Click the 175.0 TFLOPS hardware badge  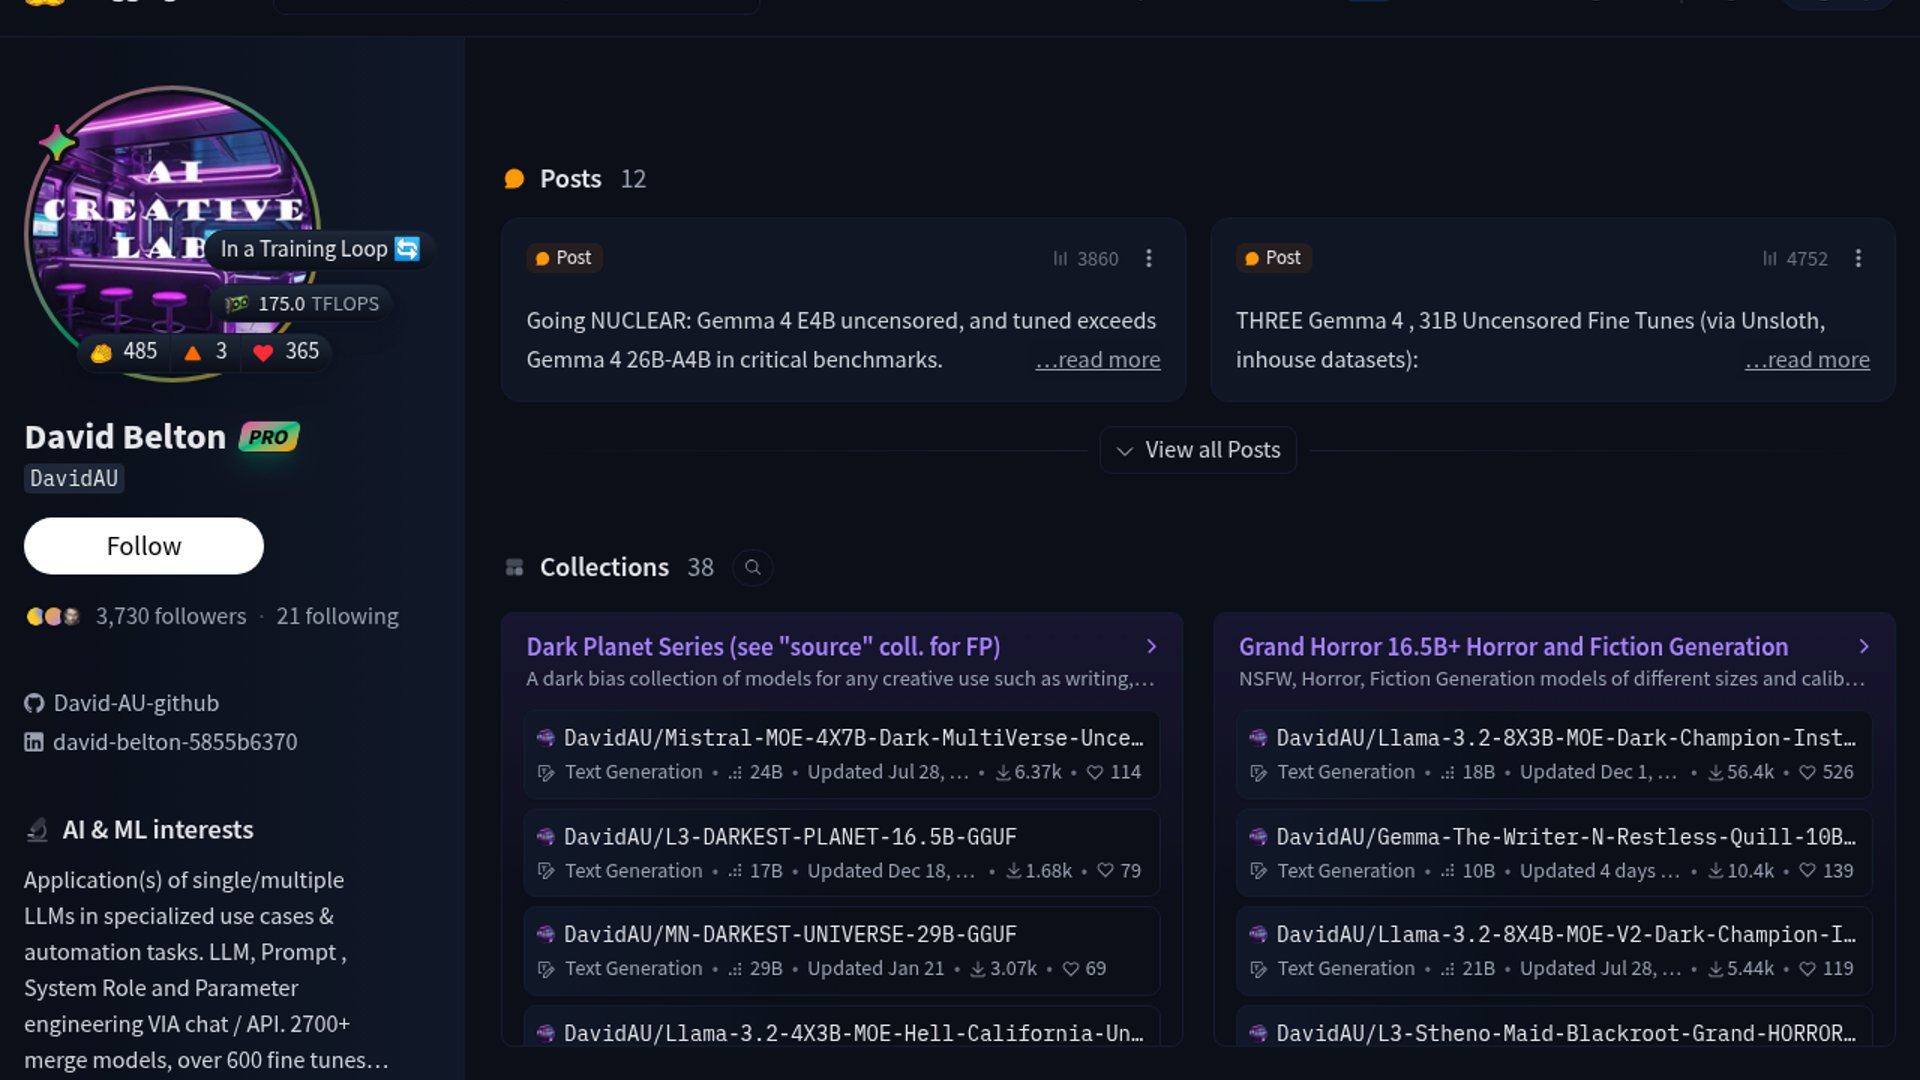303,304
